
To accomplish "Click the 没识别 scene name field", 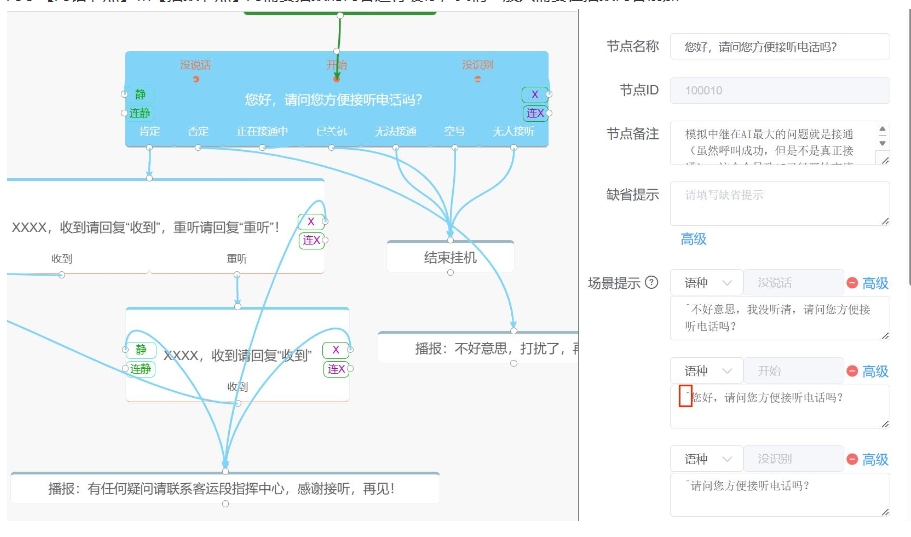I will (793, 459).
